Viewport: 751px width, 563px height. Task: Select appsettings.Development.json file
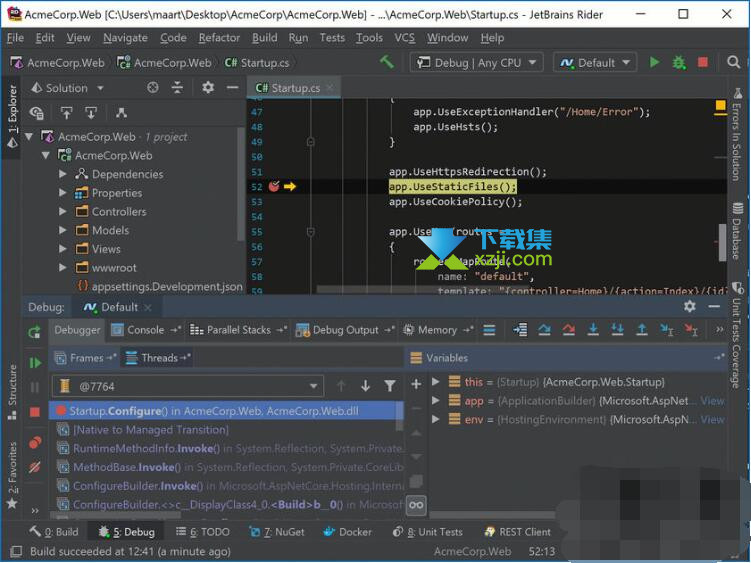point(160,287)
